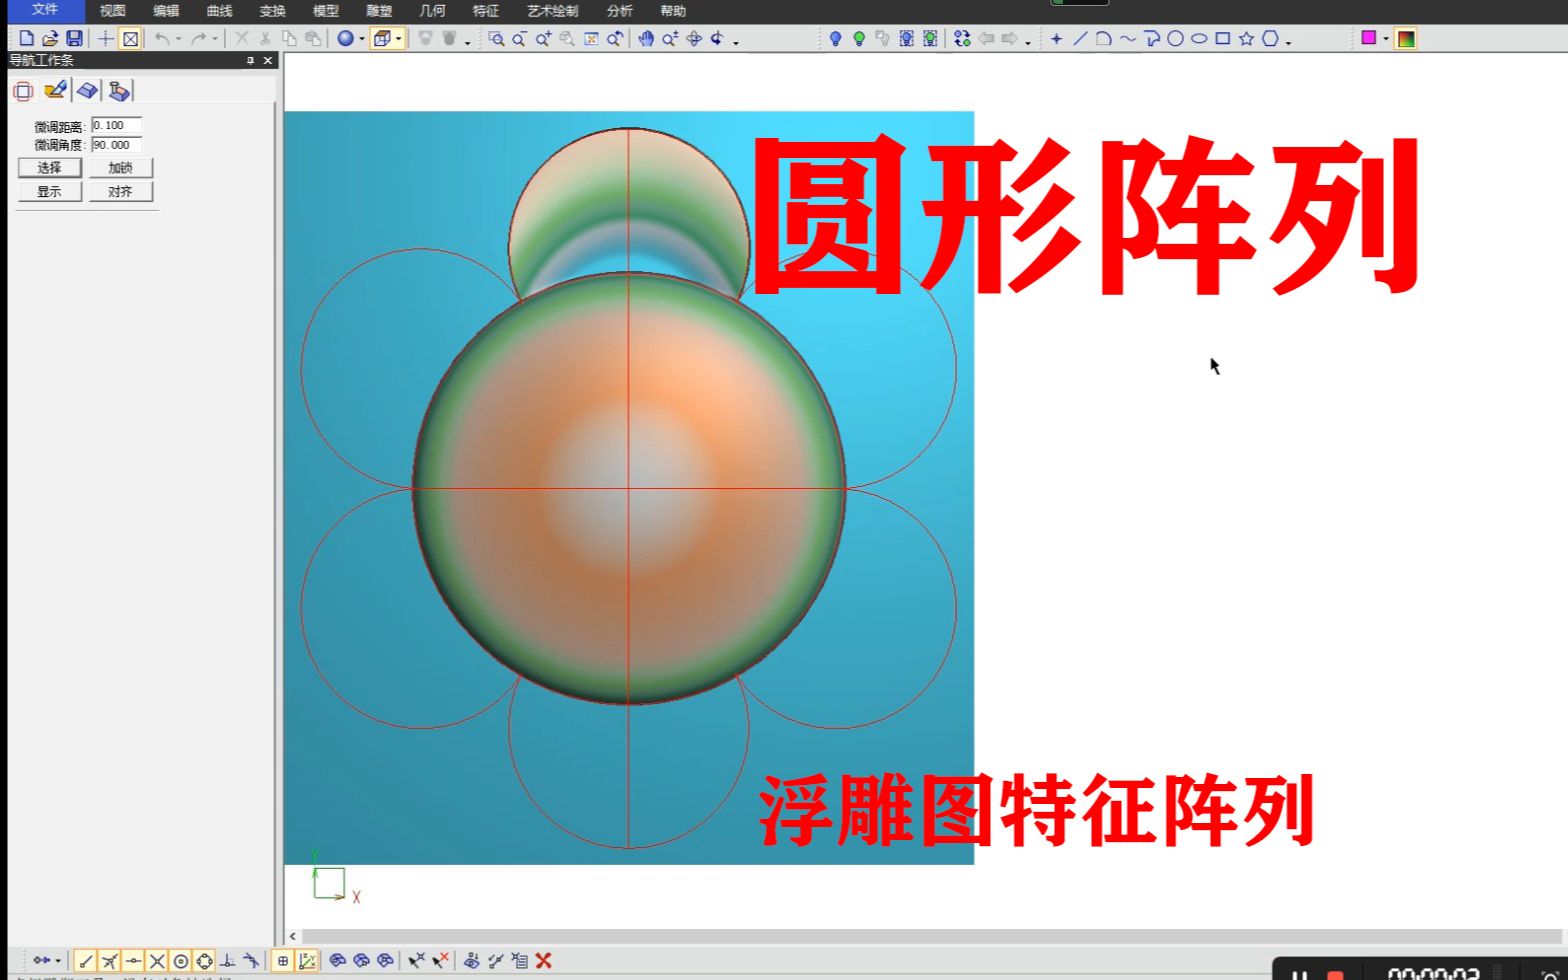
Task: Select the polygon hexagon tool
Action: click(x=1270, y=38)
